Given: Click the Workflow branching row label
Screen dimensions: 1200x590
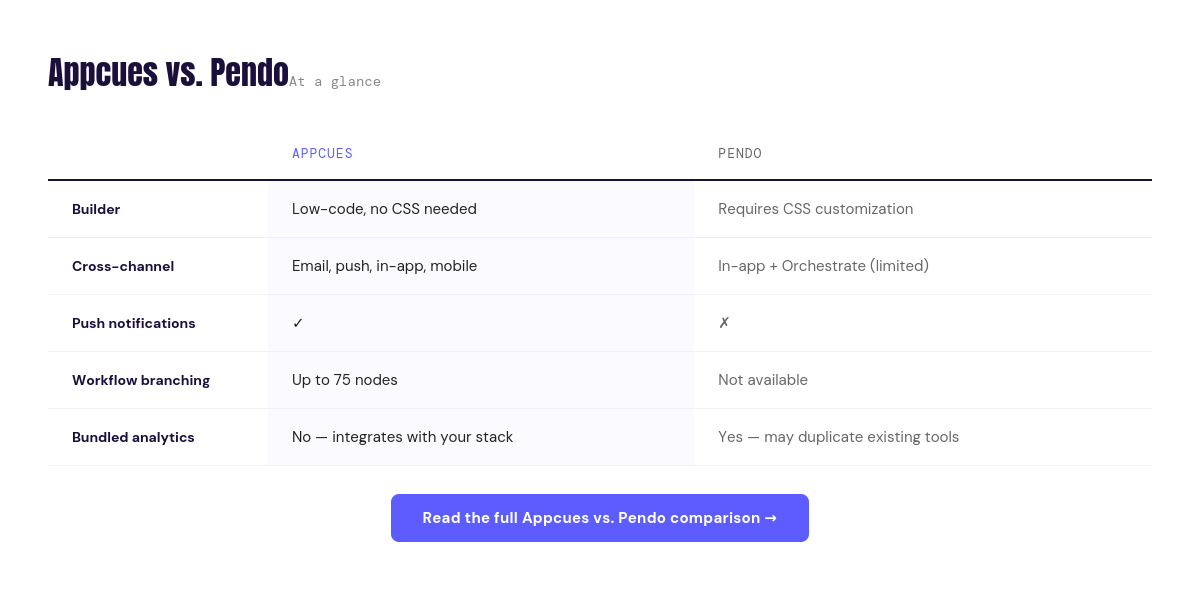Looking at the screenshot, I should (x=141, y=380).
